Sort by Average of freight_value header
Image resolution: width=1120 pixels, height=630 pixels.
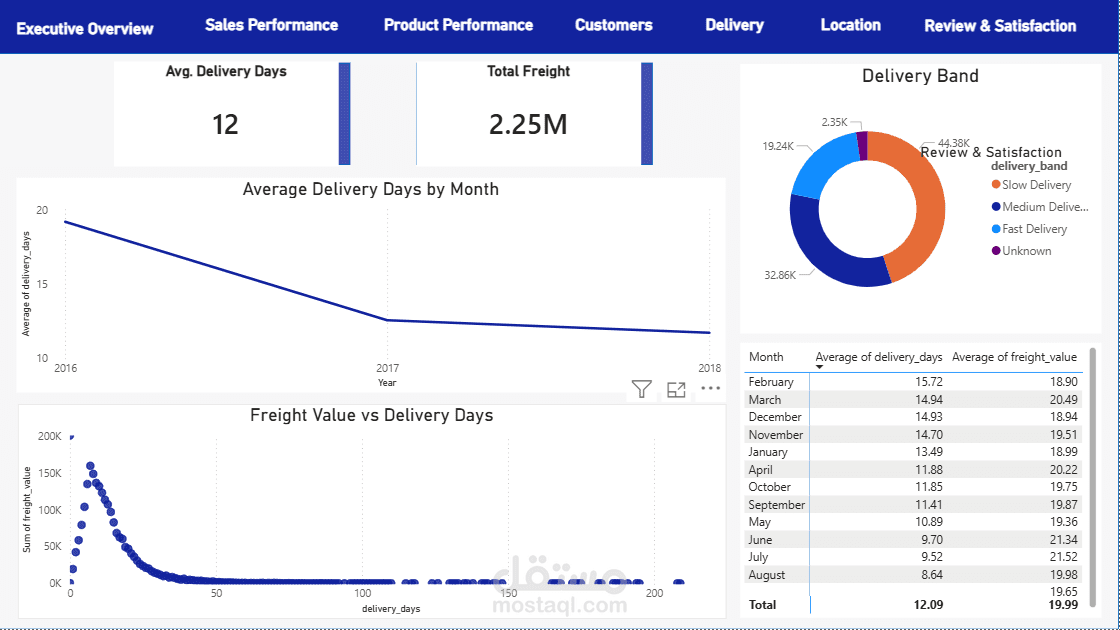(x=1014, y=357)
